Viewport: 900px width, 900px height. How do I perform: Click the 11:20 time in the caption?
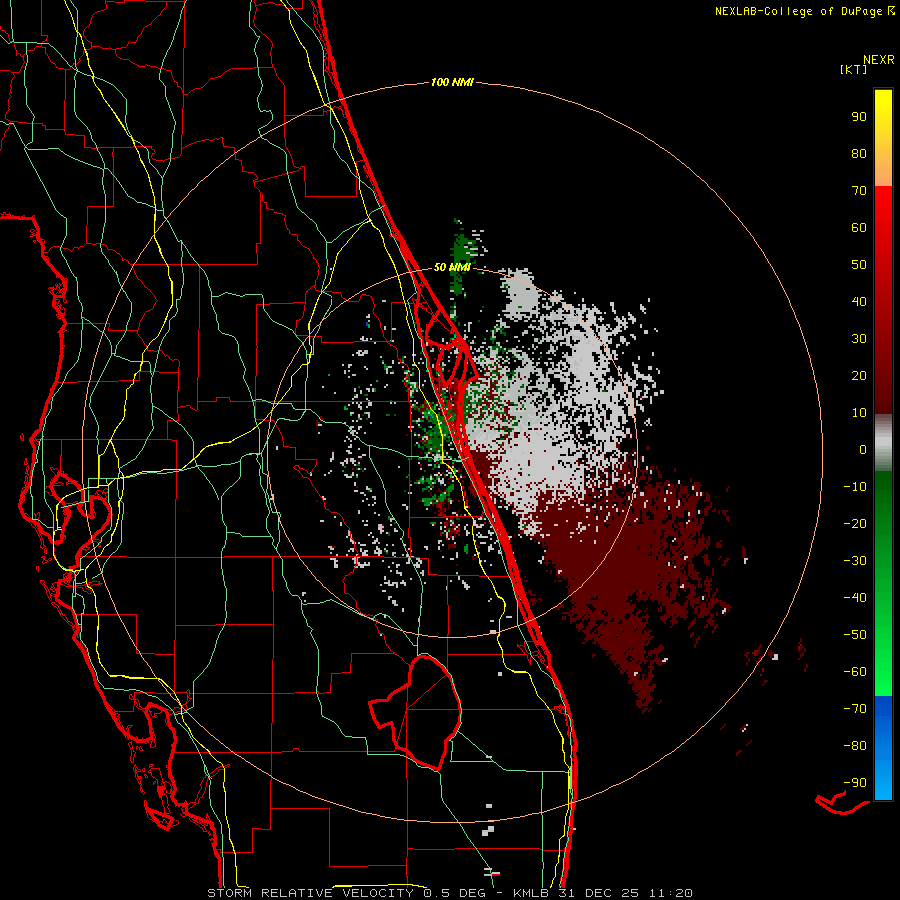tap(670, 893)
